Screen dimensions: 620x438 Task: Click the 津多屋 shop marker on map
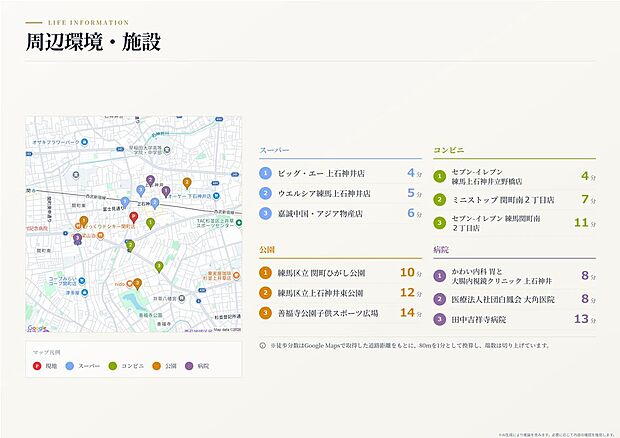pyautogui.click(x=84, y=293)
